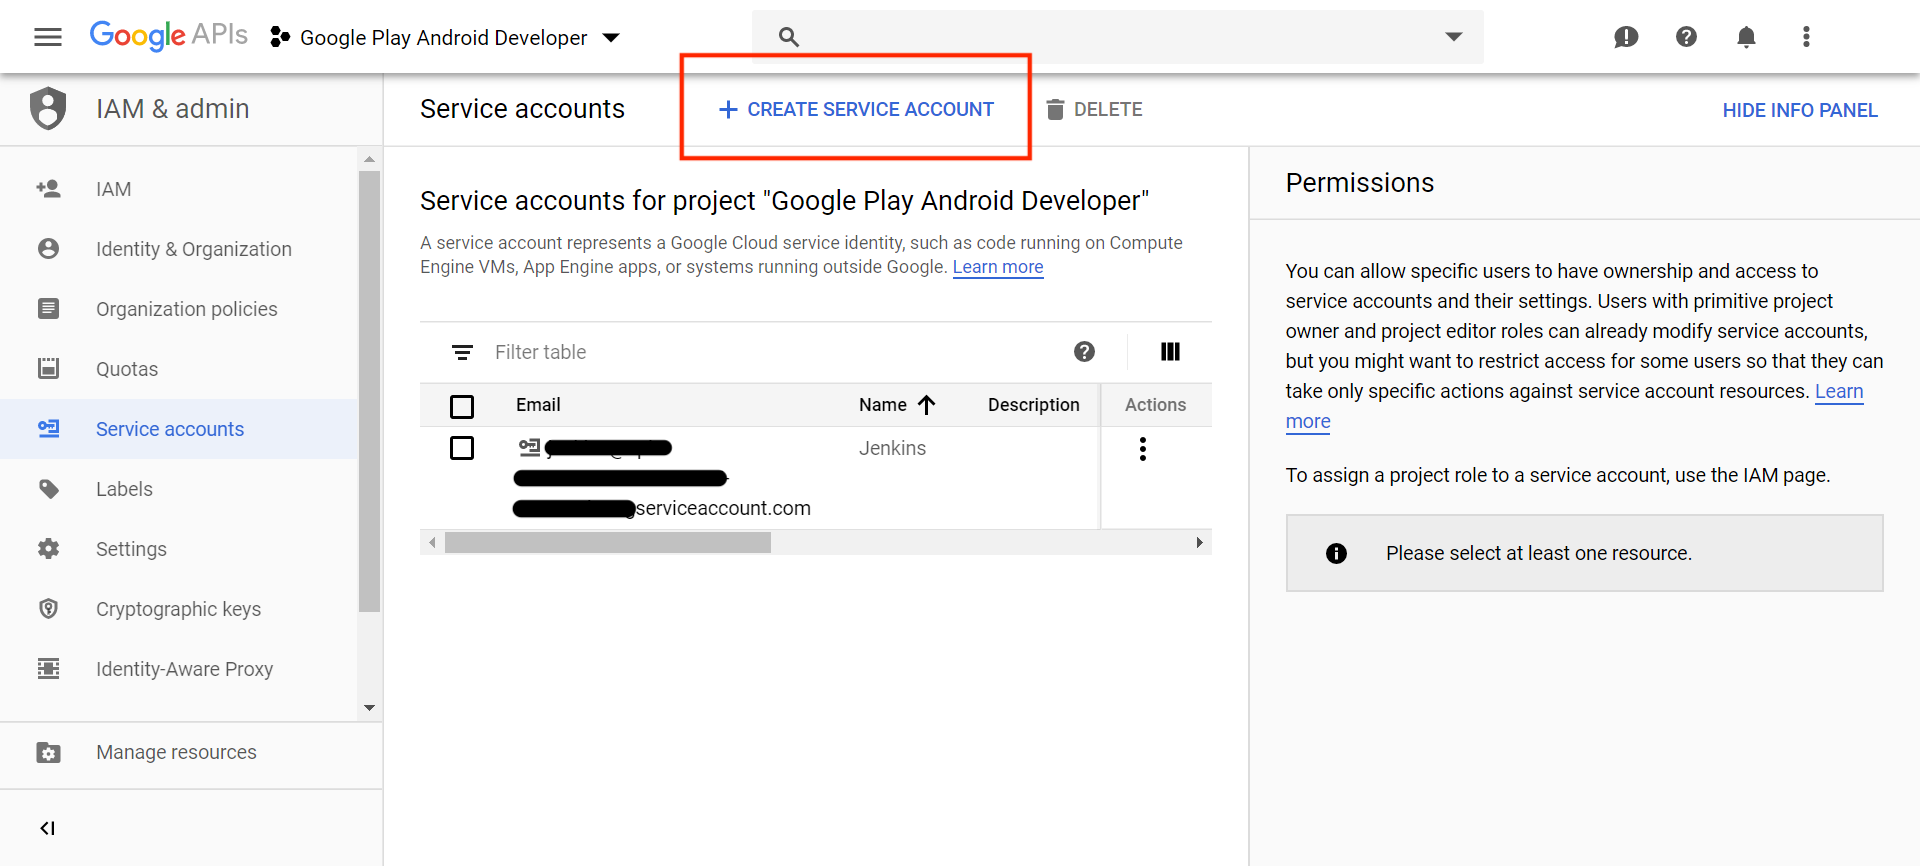Open Organization policies

(x=179, y=309)
